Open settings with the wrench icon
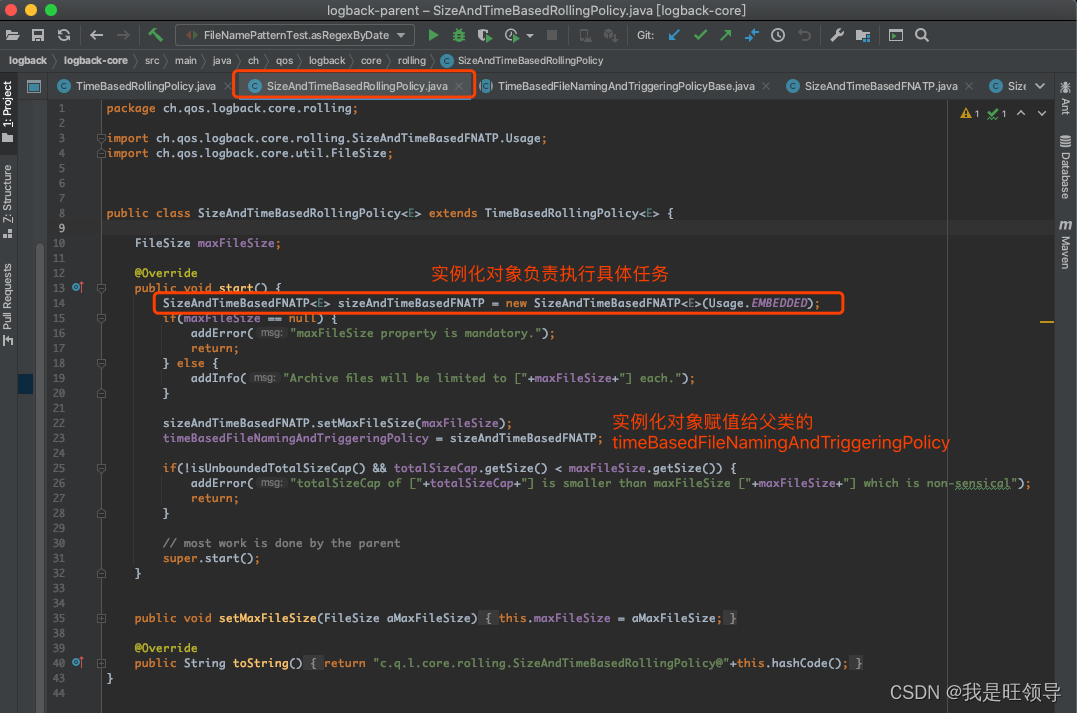 (x=837, y=35)
